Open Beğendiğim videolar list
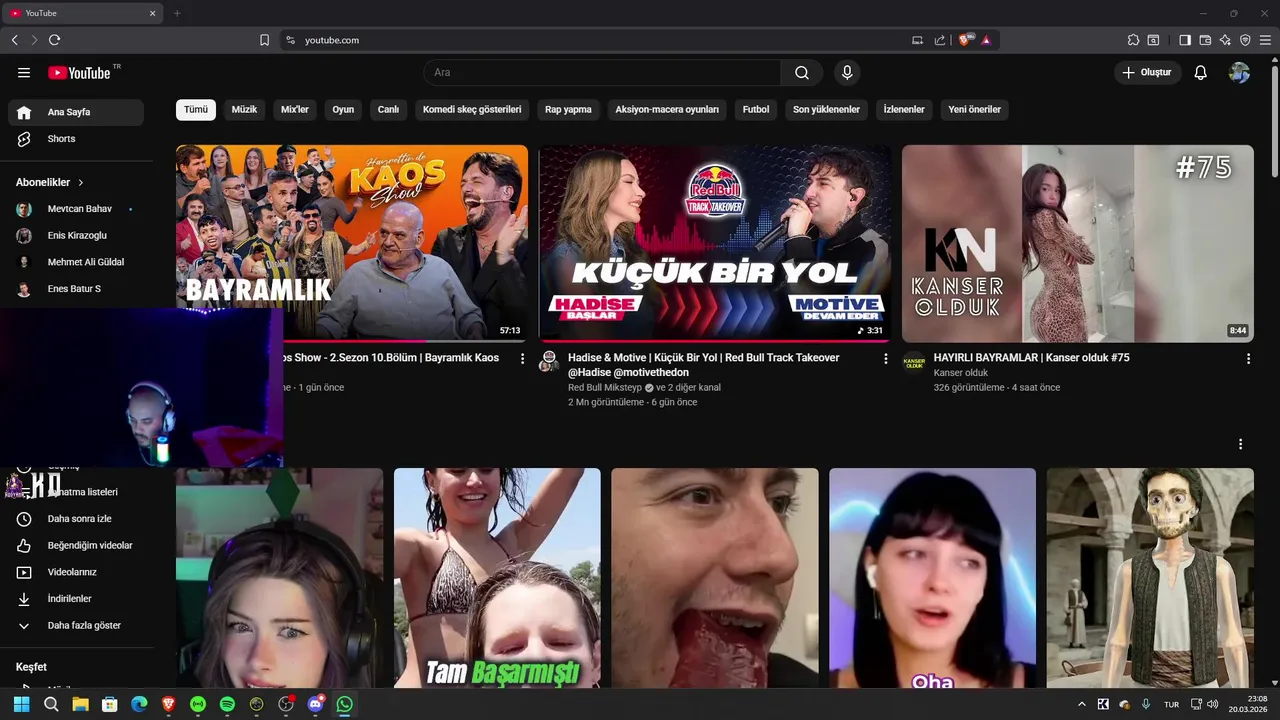1280x720 pixels. coord(76,546)
